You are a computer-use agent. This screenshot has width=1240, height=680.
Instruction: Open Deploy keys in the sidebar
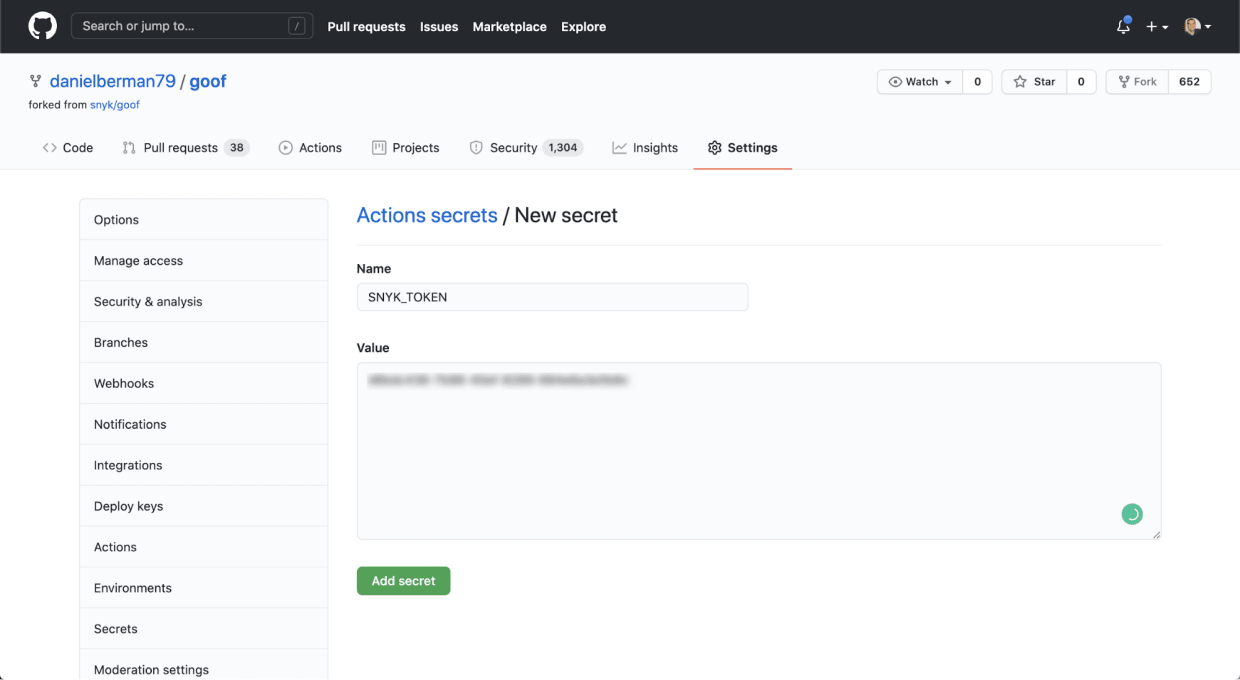204,506
